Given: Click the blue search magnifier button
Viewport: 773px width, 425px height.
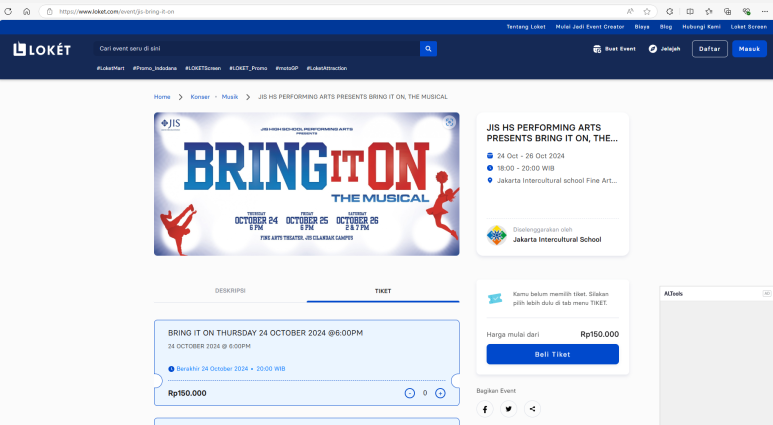Looking at the screenshot, I should (x=428, y=49).
